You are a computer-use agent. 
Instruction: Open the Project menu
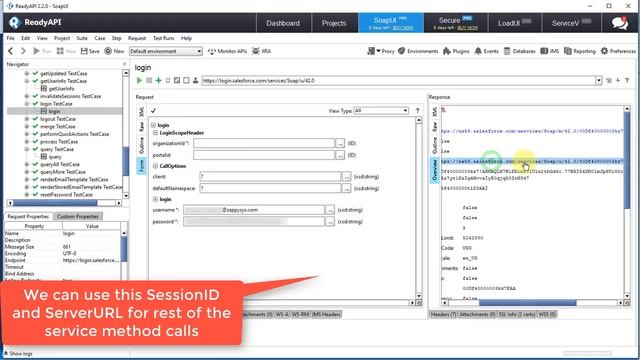(62, 38)
